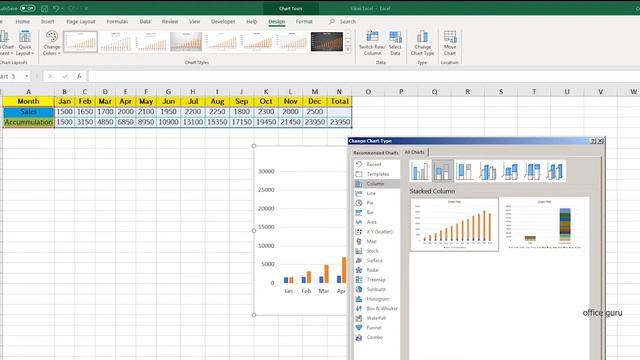Switch to All Charts tab in dialog
This screenshot has width=640, height=360.
pos(414,152)
